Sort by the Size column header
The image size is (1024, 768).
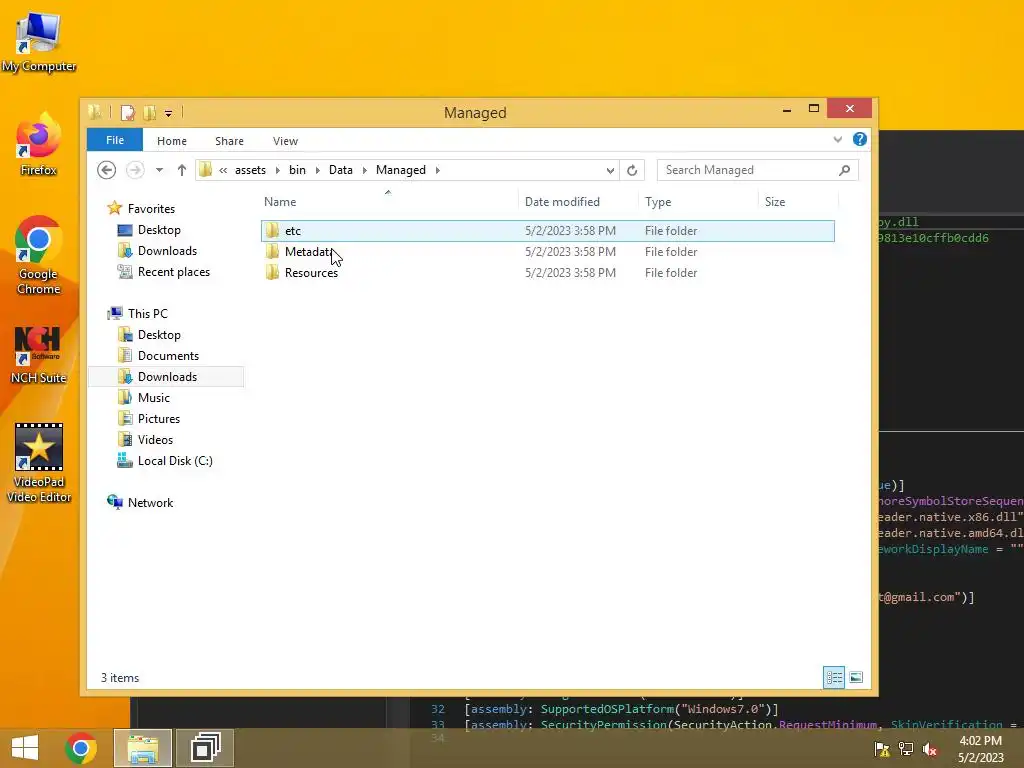798,202
